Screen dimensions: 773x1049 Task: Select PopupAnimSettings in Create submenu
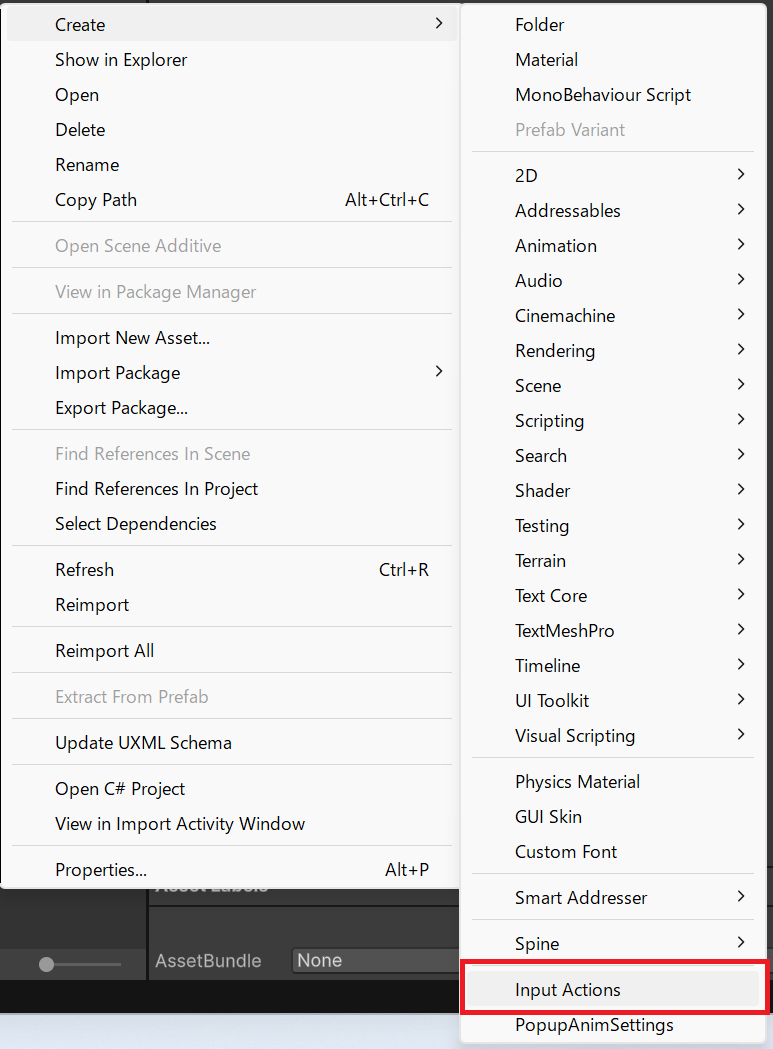pos(594,1025)
